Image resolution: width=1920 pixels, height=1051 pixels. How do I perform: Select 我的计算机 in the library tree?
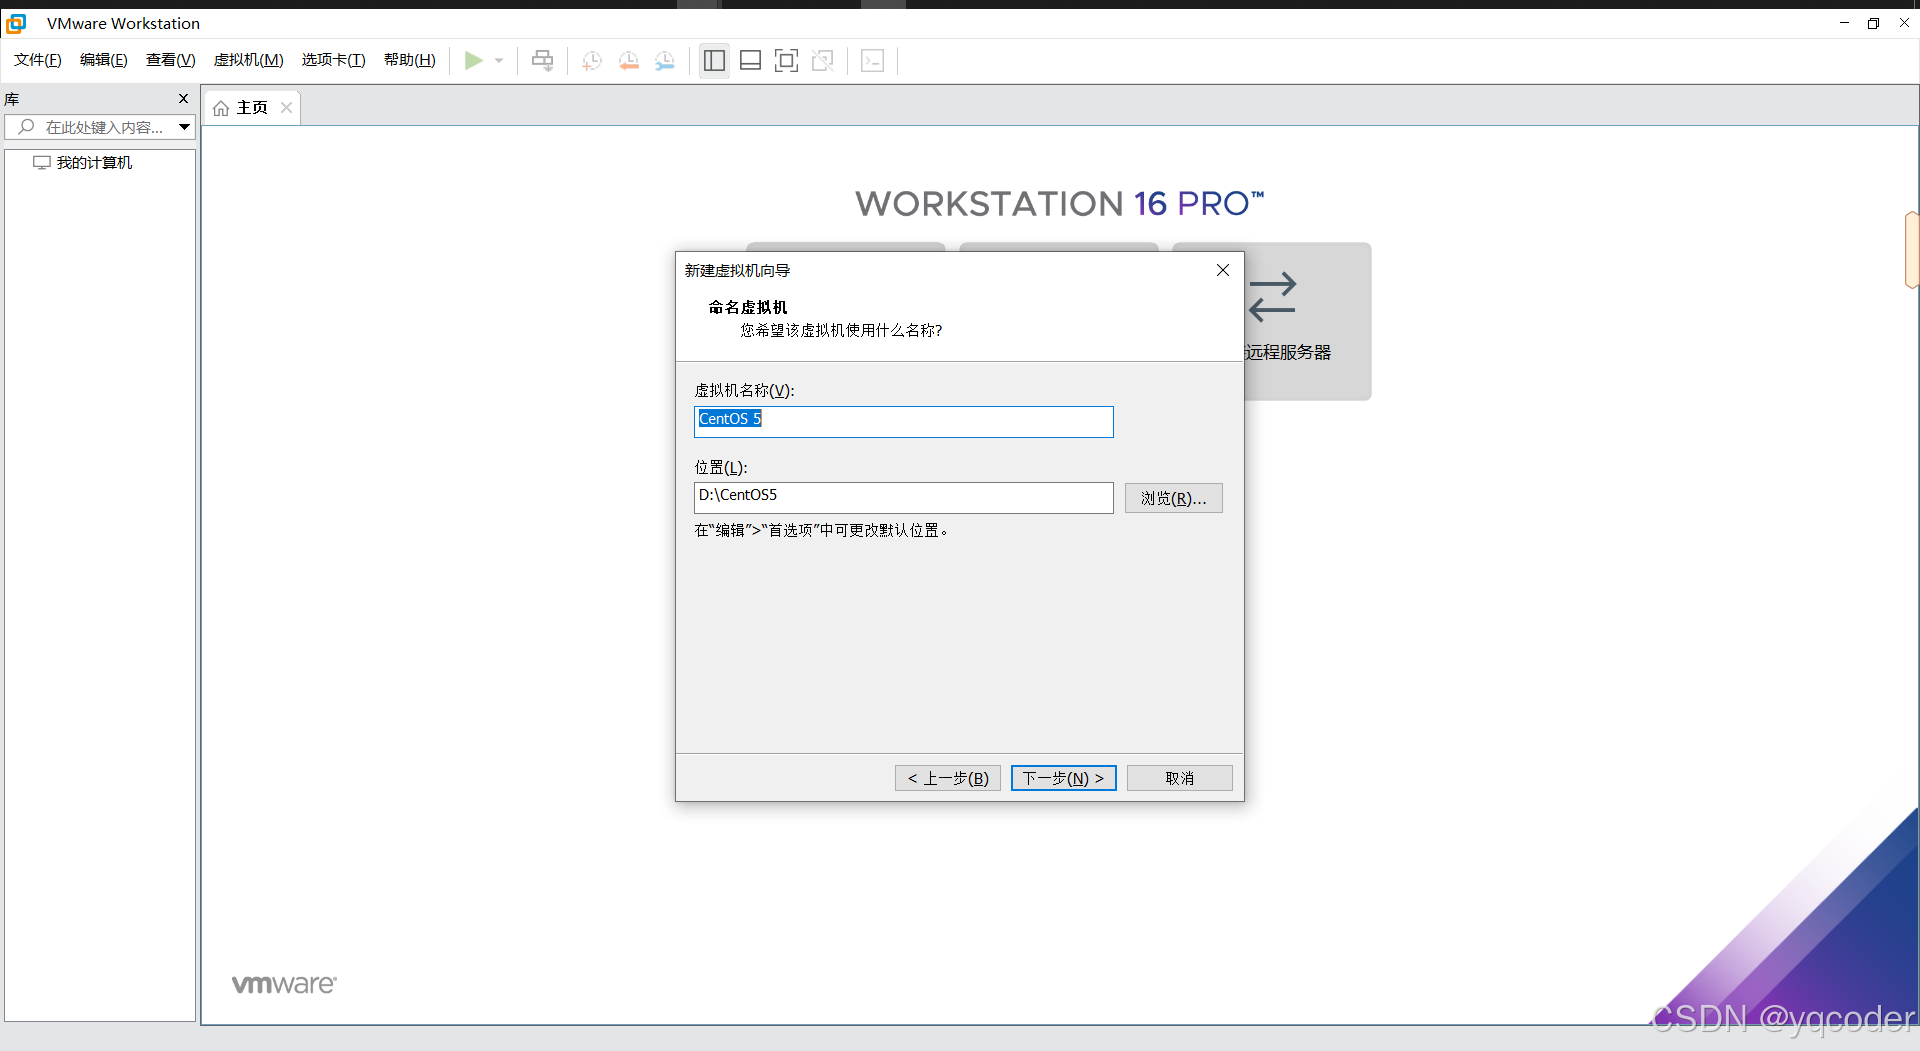(94, 163)
